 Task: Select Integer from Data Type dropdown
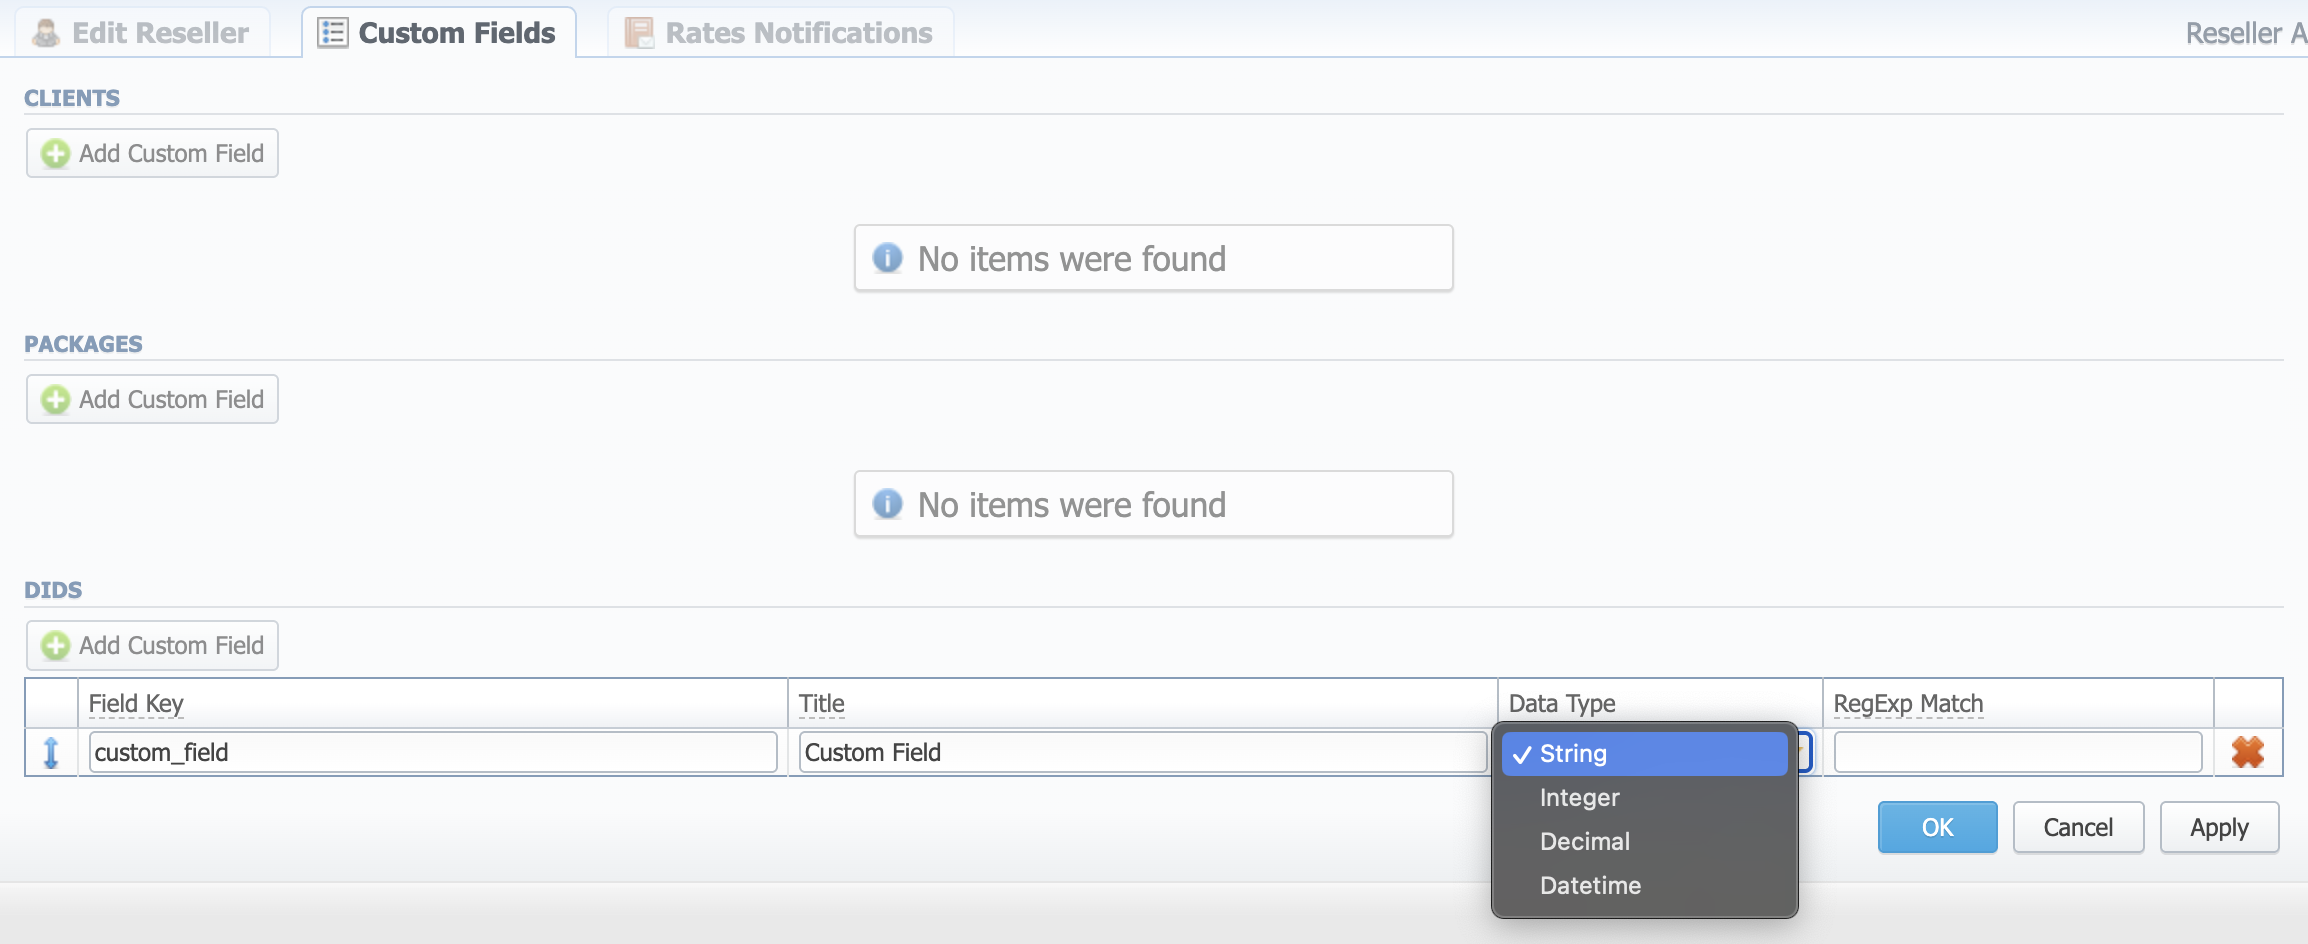pos(1578,797)
